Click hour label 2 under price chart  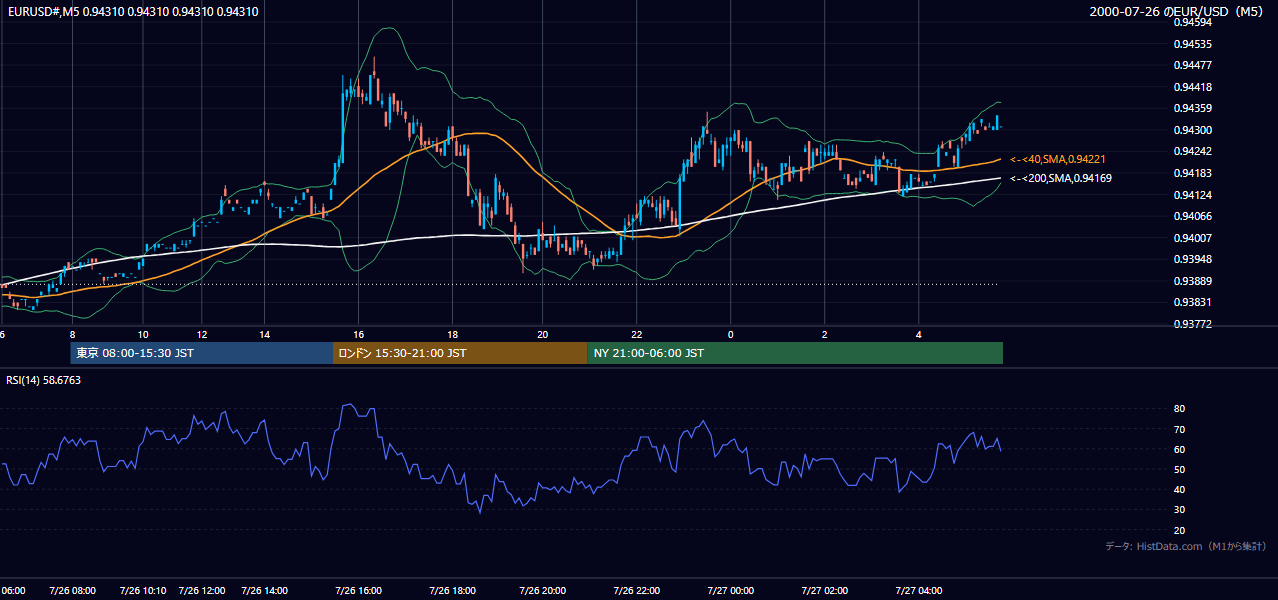pyautogui.click(x=825, y=334)
